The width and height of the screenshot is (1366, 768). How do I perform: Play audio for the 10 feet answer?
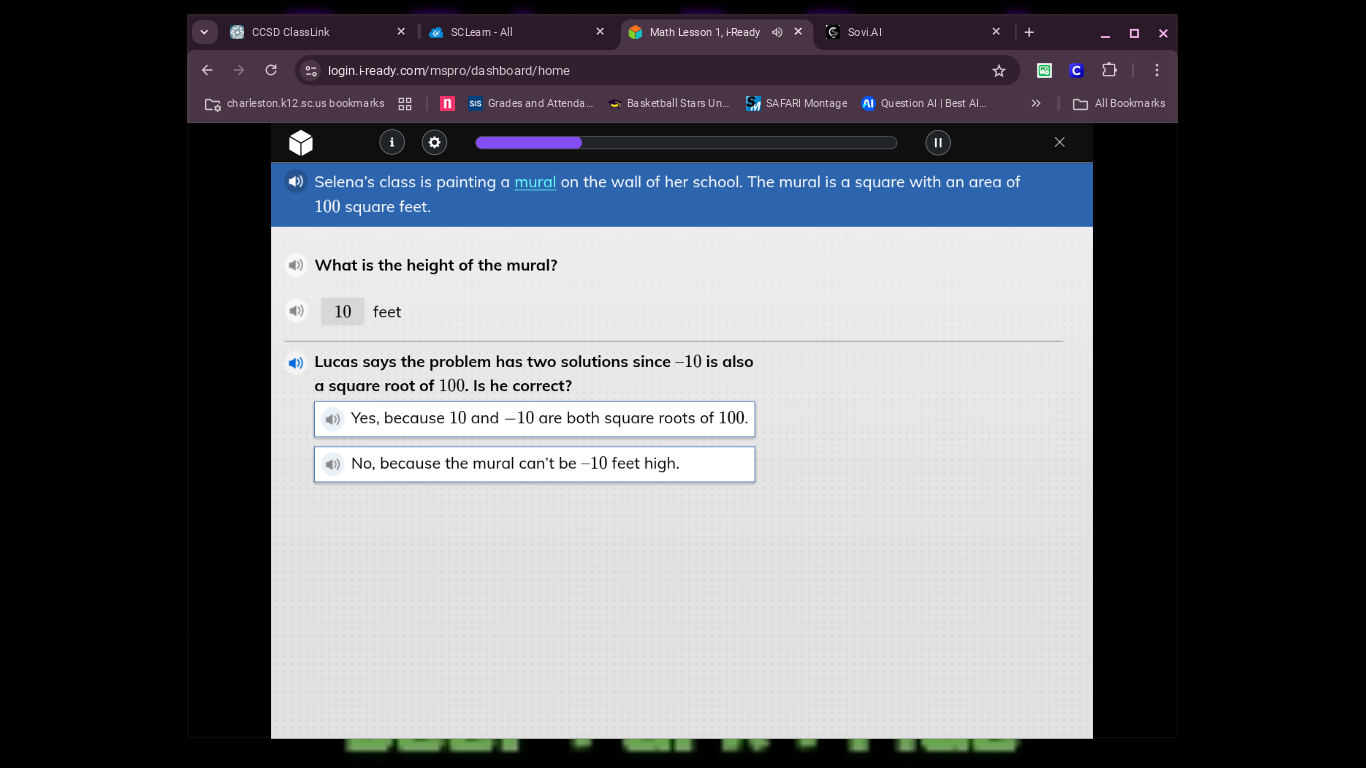click(x=295, y=311)
